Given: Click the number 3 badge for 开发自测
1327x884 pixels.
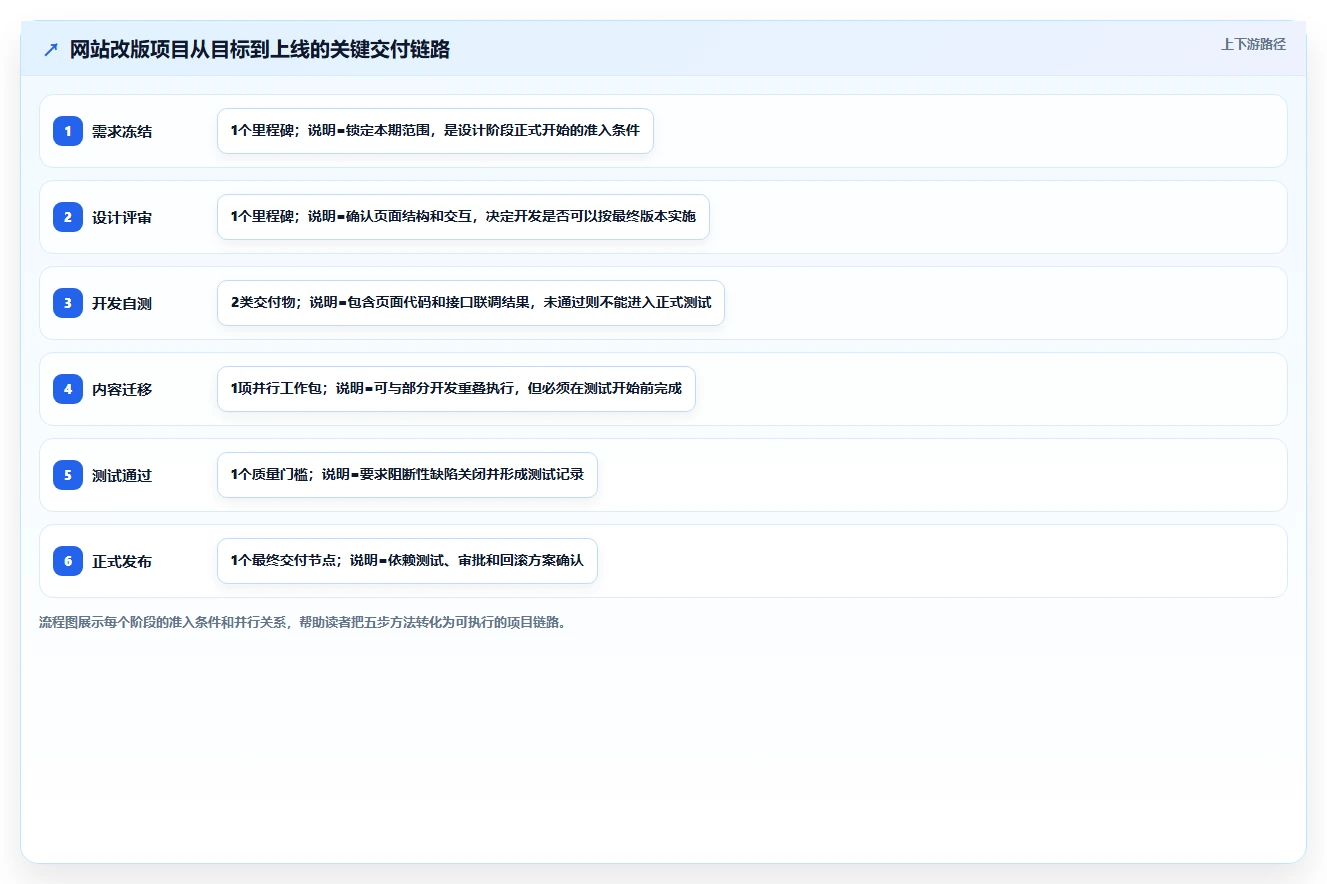Looking at the screenshot, I should click(x=68, y=303).
